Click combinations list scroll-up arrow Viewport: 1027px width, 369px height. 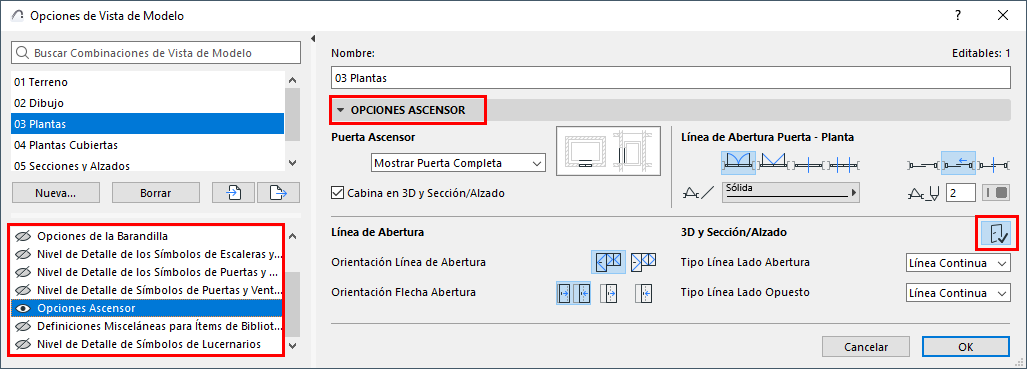pos(292,80)
